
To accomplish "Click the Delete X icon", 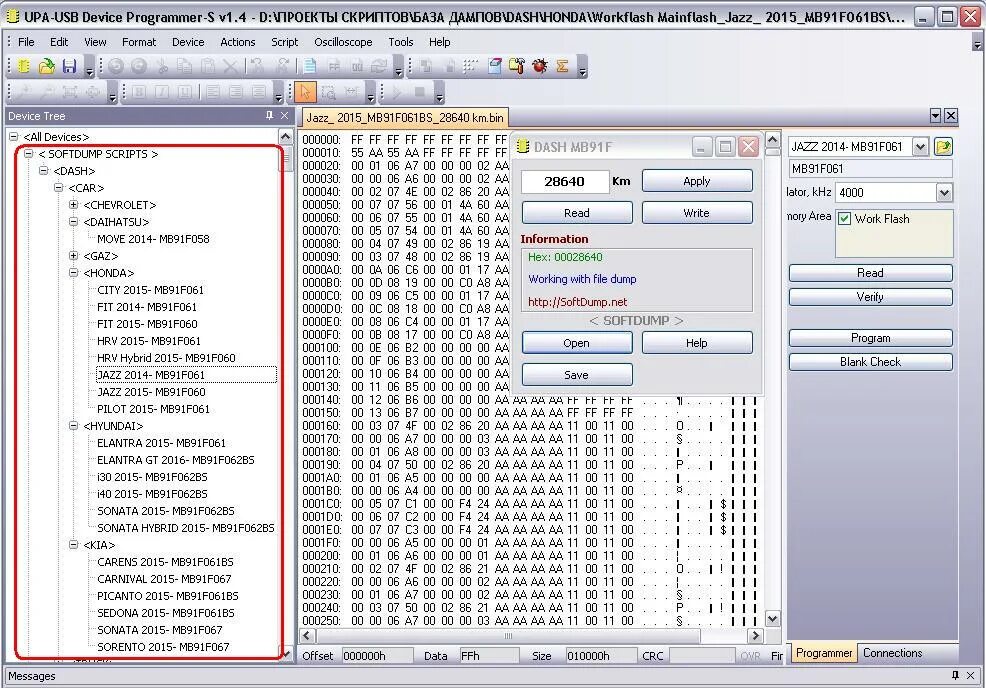I will (231, 66).
